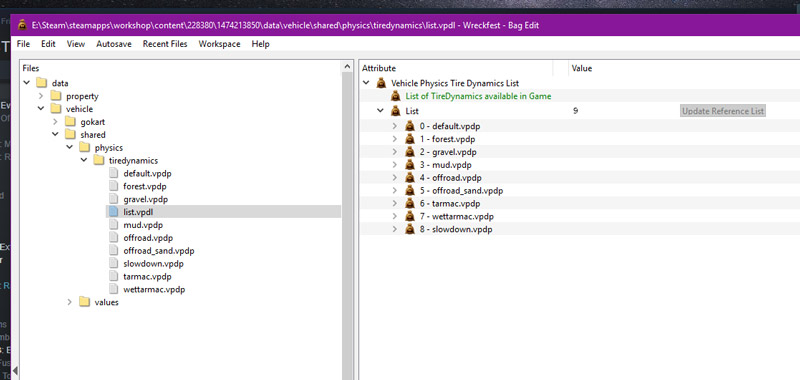800x380 pixels.
Task: Click the gokart folder icon
Action: pyautogui.click(x=70, y=122)
